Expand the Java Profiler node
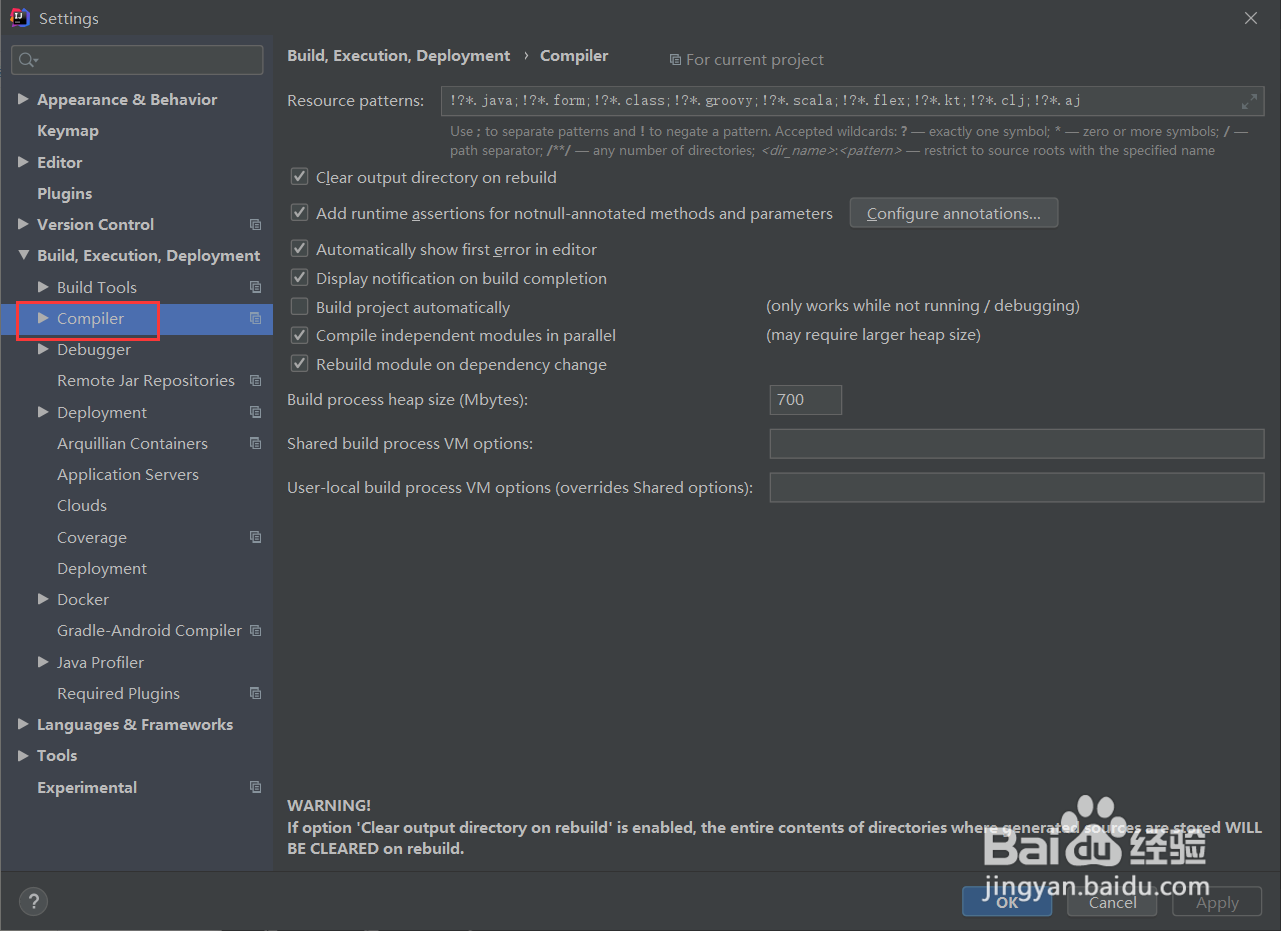Image resolution: width=1281 pixels, height=931 pixels. coord(43,662)
